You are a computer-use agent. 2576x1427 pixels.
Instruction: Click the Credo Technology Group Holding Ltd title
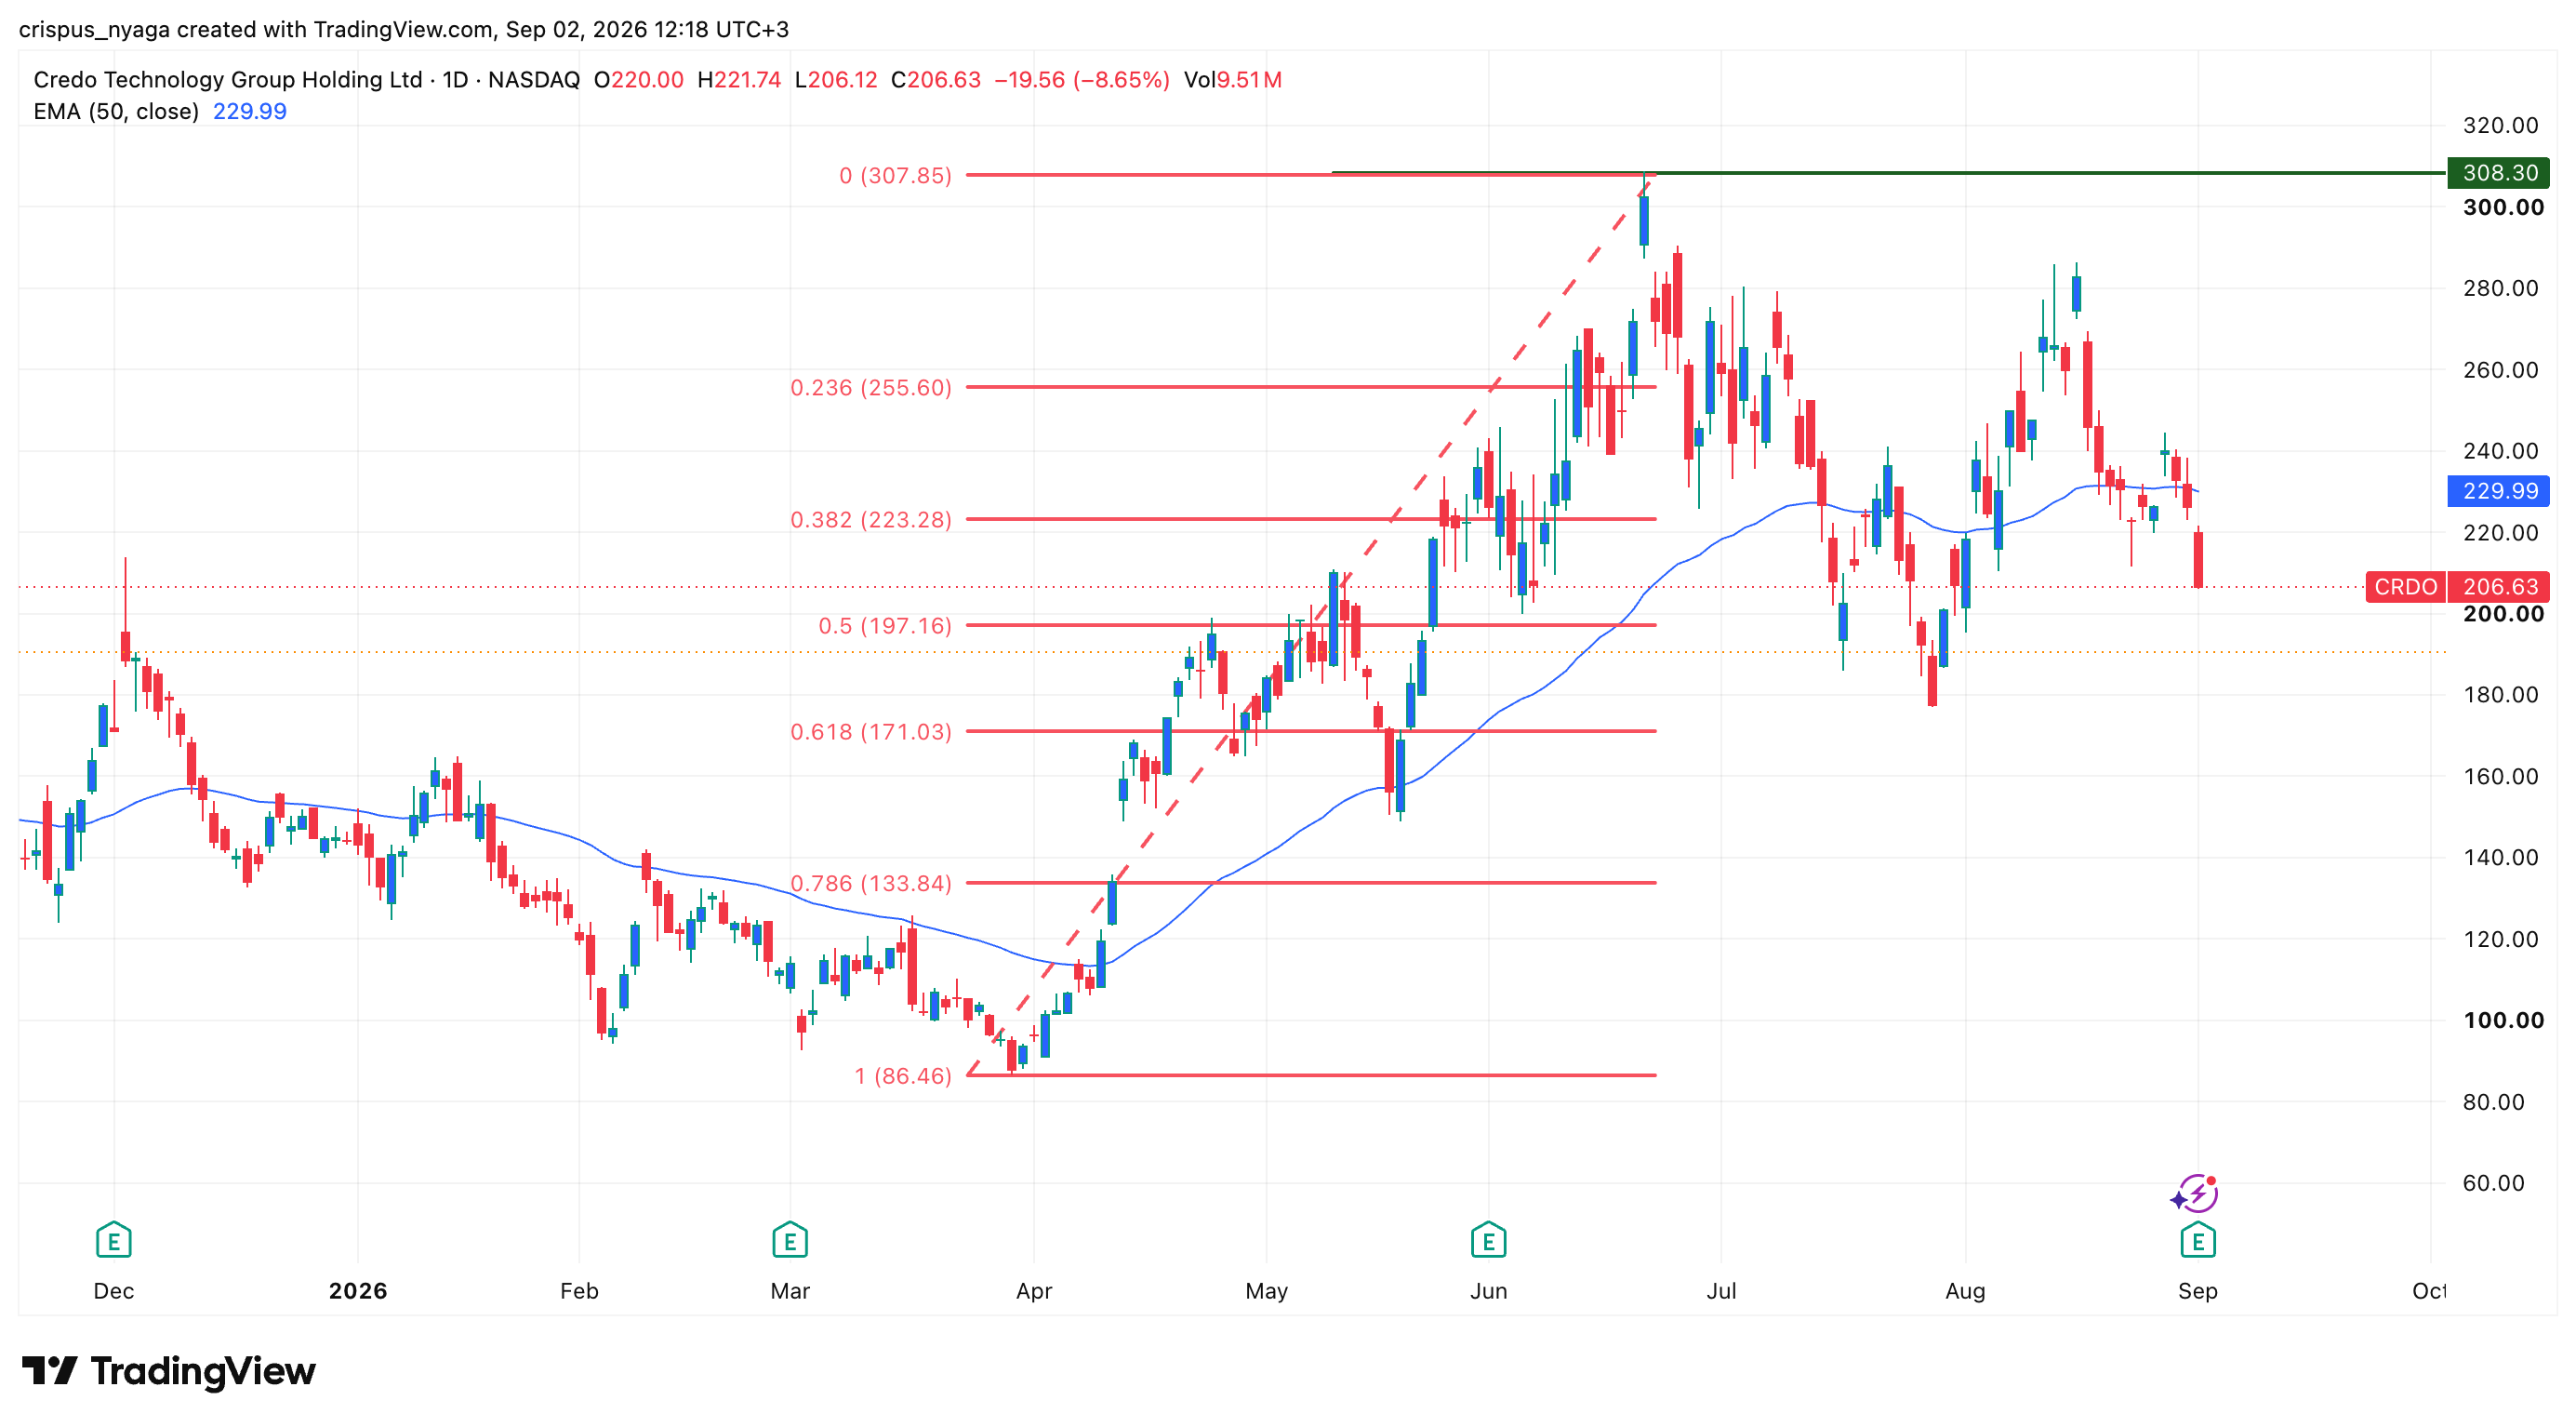[228, 80]
